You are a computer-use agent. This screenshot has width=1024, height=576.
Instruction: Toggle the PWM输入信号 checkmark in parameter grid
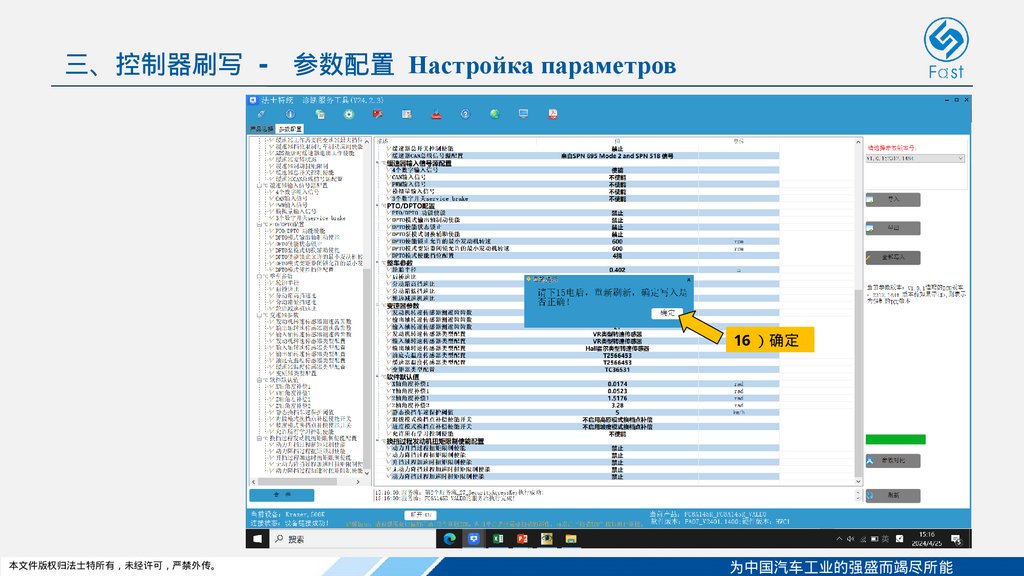(389, 184)
